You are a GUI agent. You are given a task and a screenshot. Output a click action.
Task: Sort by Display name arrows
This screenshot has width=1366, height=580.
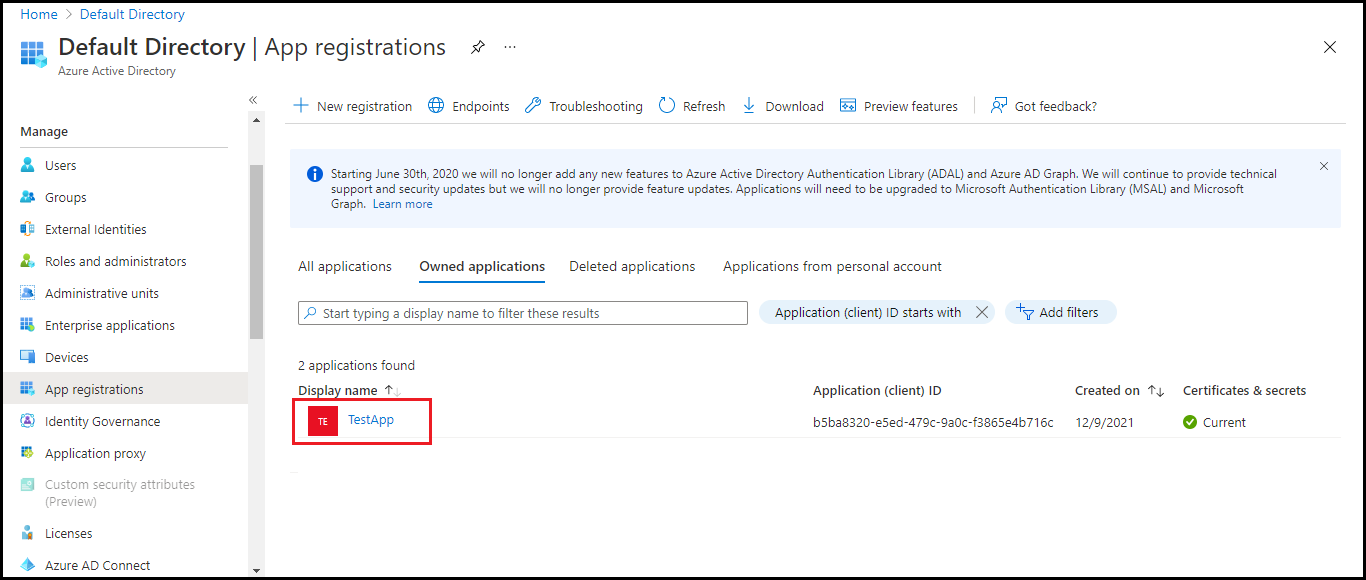392,391
